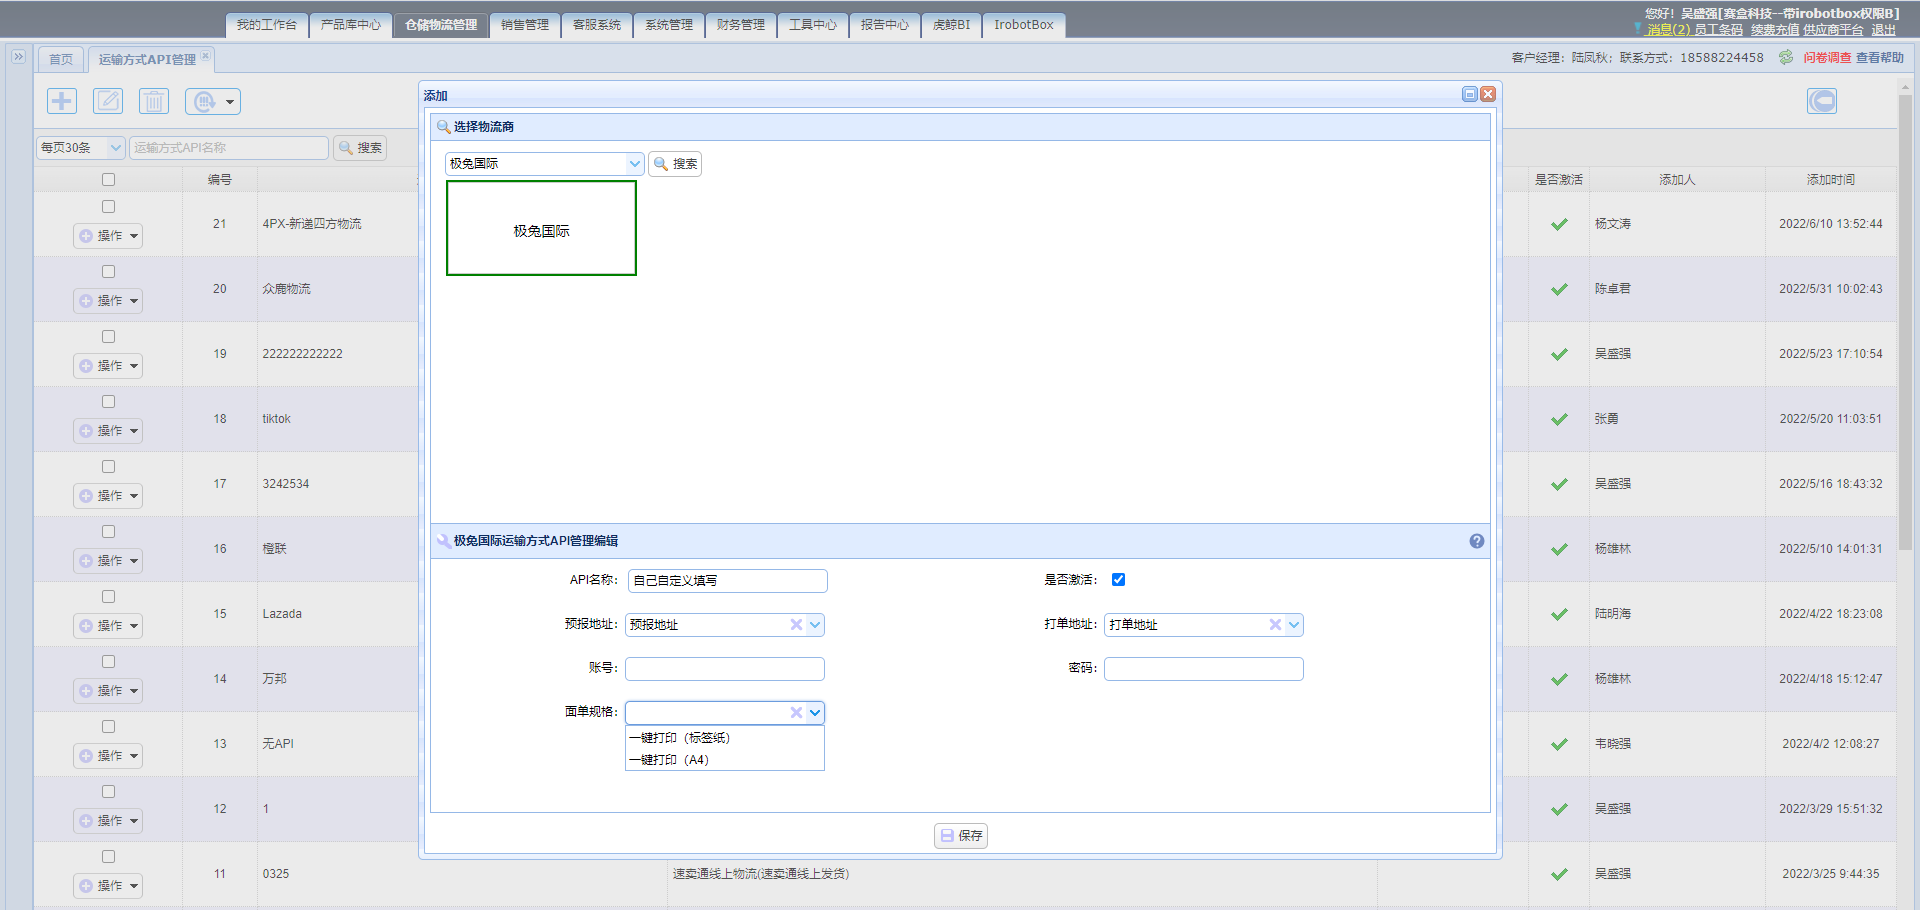Clear the 面单规格 field with X
The image size is (1920, 910).
(x=796, y=713)
